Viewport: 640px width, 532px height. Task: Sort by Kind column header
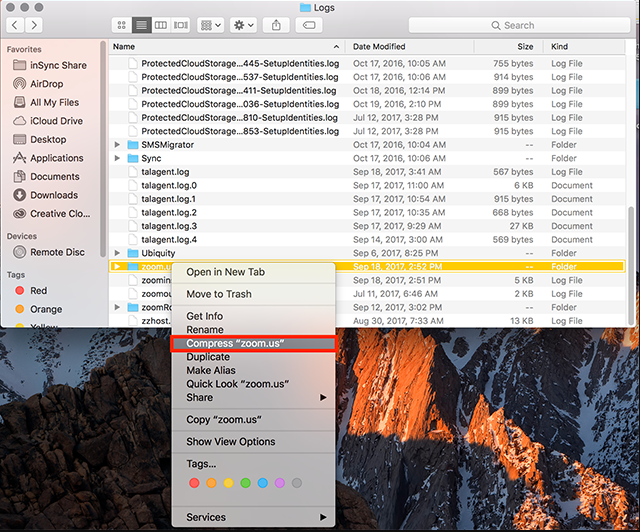584,47
